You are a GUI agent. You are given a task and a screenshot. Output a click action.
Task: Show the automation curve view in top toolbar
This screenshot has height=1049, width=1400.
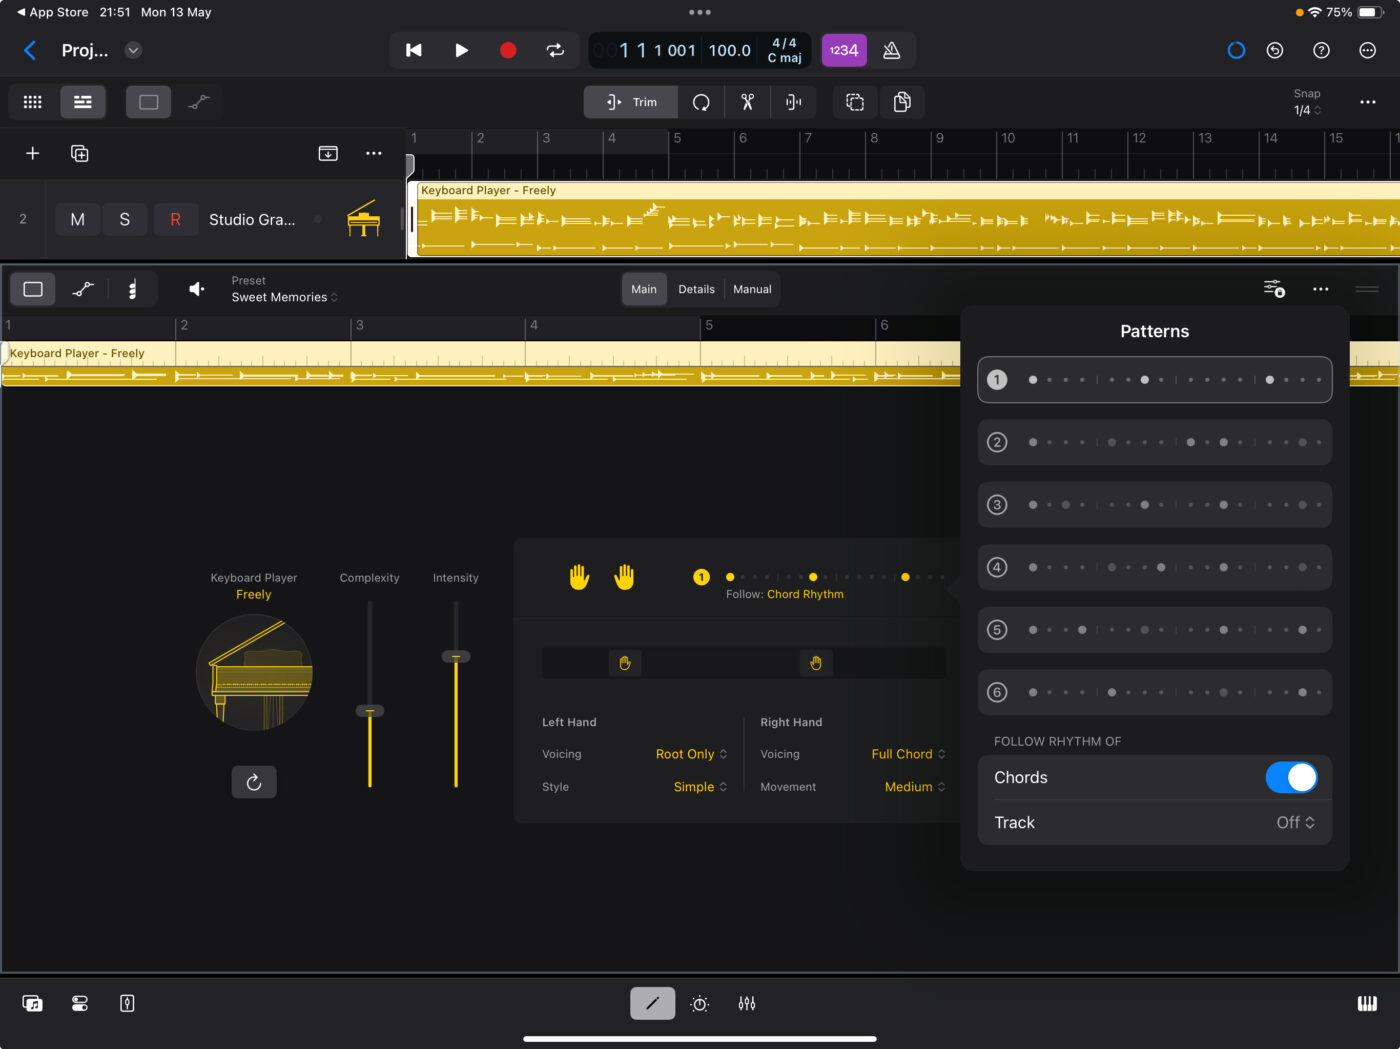tap(199, 102)
